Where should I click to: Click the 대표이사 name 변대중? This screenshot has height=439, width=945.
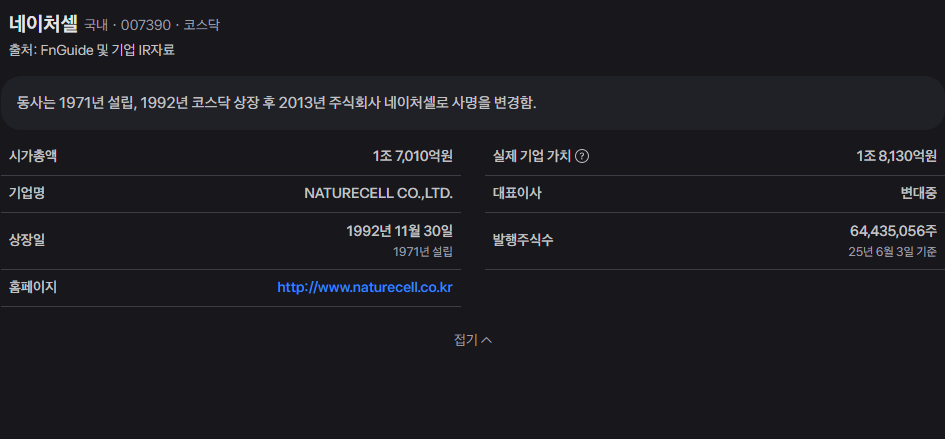click(x=919, y=194)
